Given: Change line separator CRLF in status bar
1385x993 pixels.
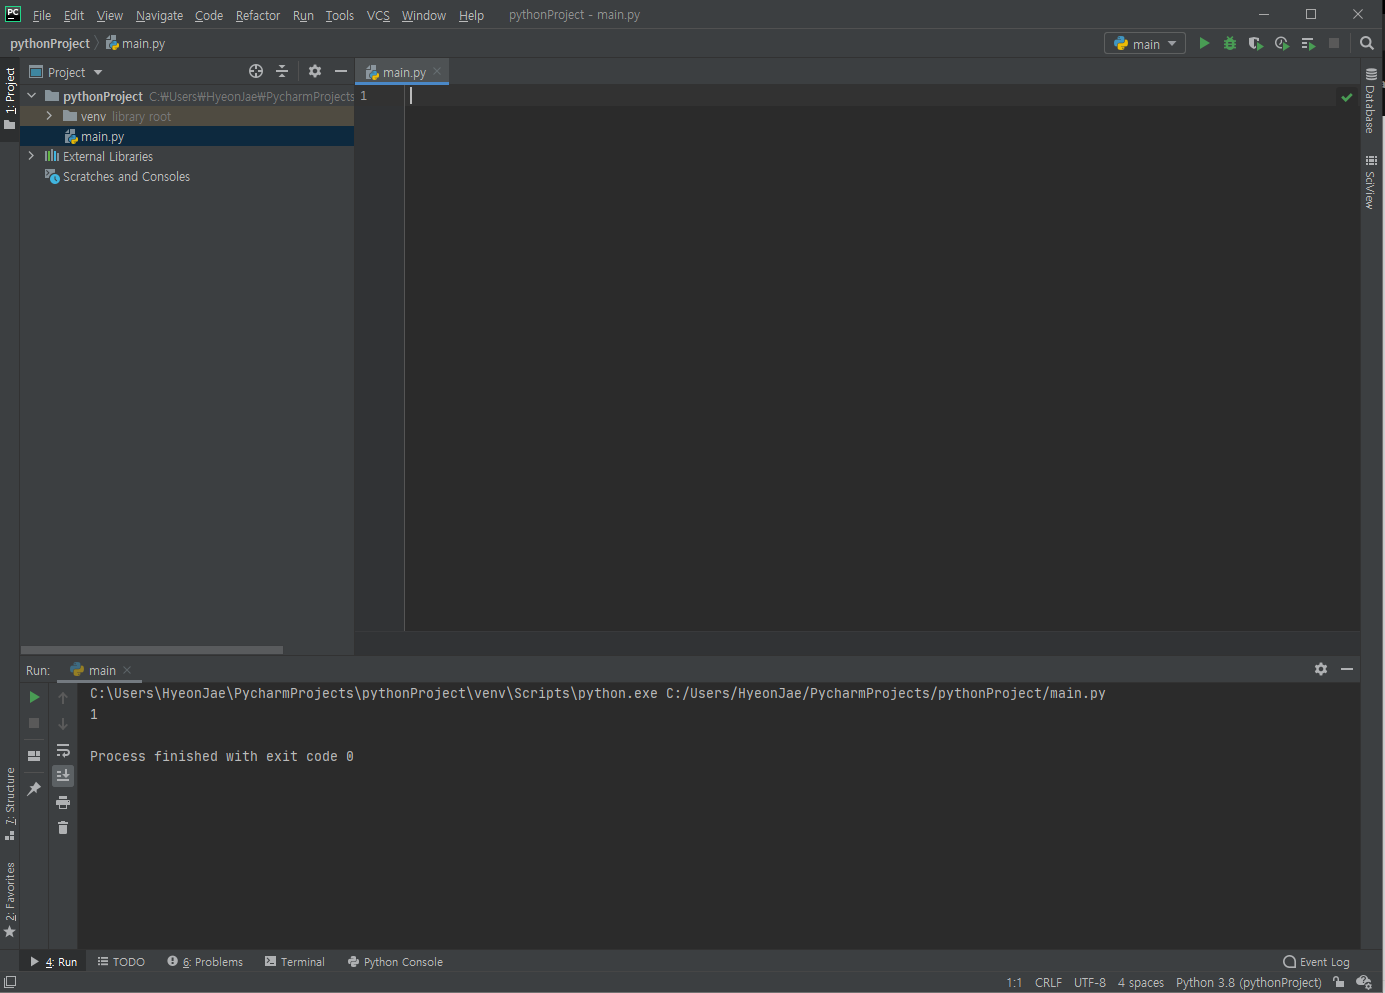Looking at the screenshot, I should 1048,982.
